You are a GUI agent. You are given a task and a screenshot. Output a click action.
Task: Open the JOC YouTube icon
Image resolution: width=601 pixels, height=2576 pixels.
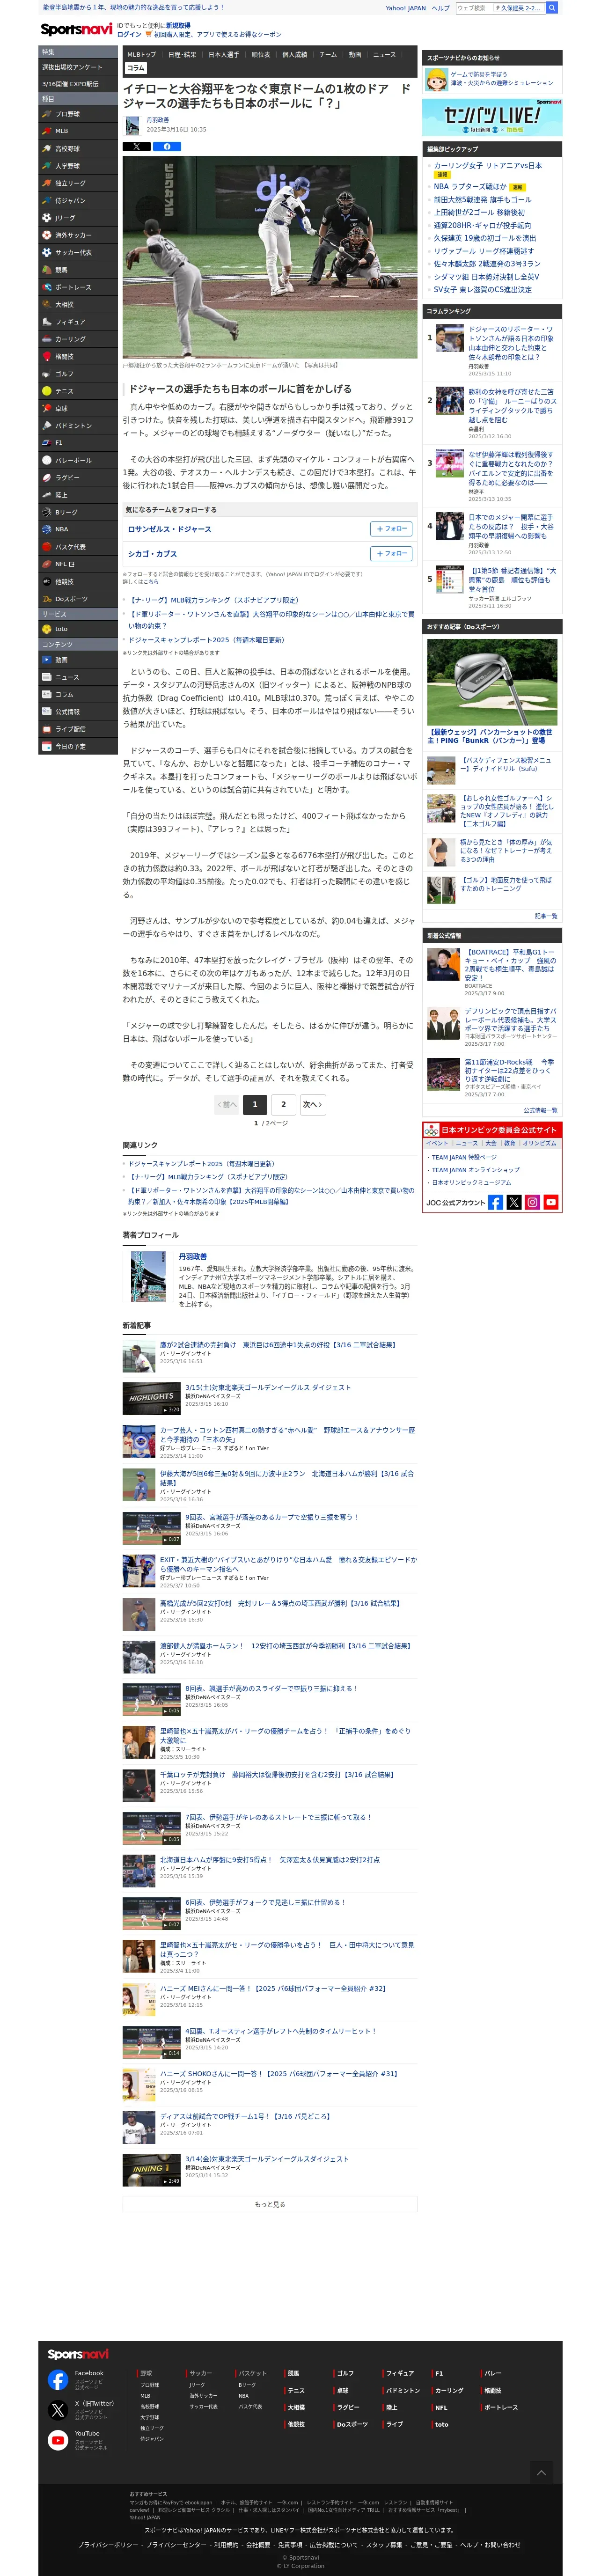551,1202
